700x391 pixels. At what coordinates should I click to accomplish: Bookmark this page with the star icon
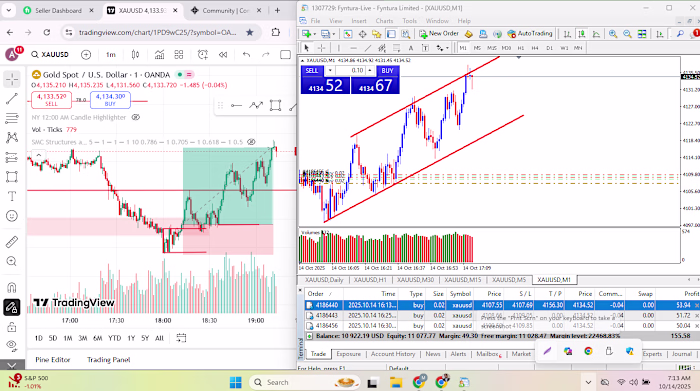(x=250, y=32)
